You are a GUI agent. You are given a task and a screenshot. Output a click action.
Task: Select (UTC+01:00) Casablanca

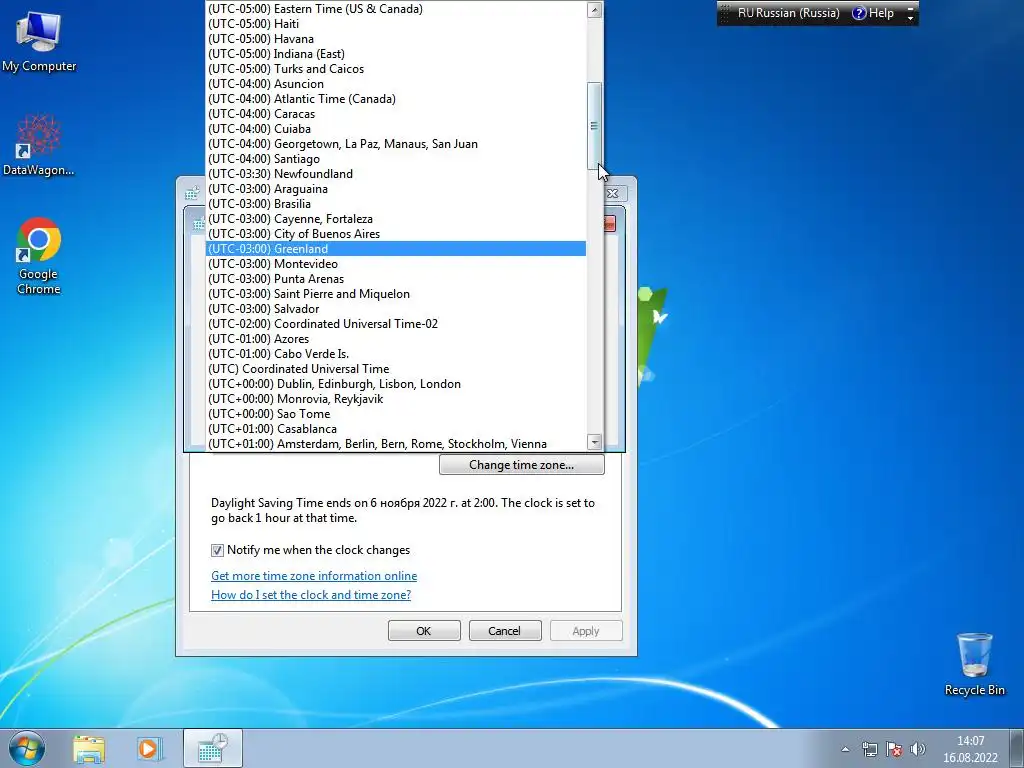click(x=396, y=430)
